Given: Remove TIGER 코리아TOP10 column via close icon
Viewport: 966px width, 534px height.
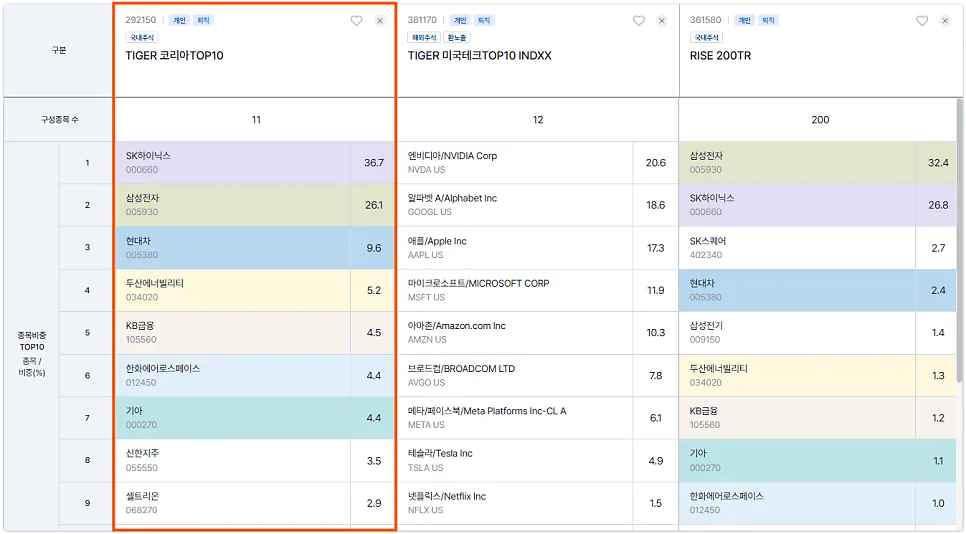Looking at the screenshot, I should click(x=380, y=21).
